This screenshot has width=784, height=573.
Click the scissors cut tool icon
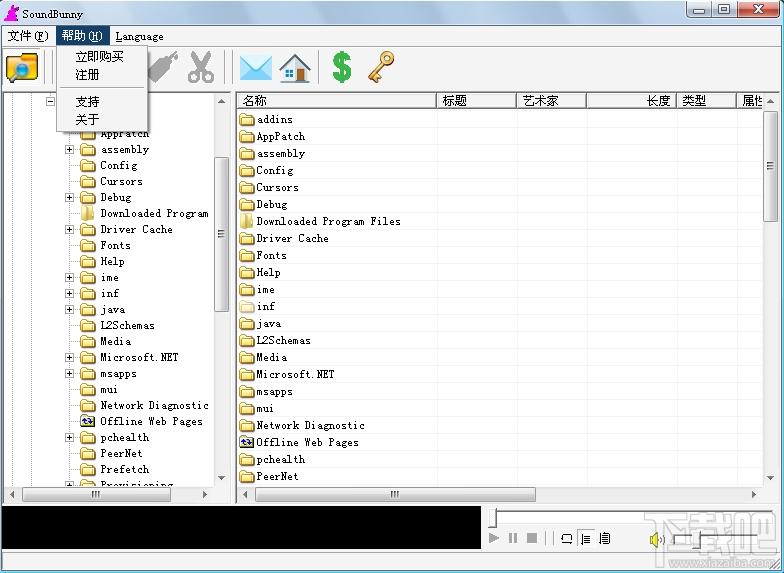tap(201, 67)
